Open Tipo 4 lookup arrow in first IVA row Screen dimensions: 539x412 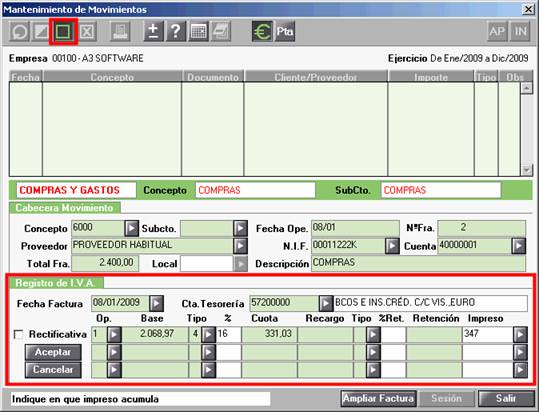(208, 334)
